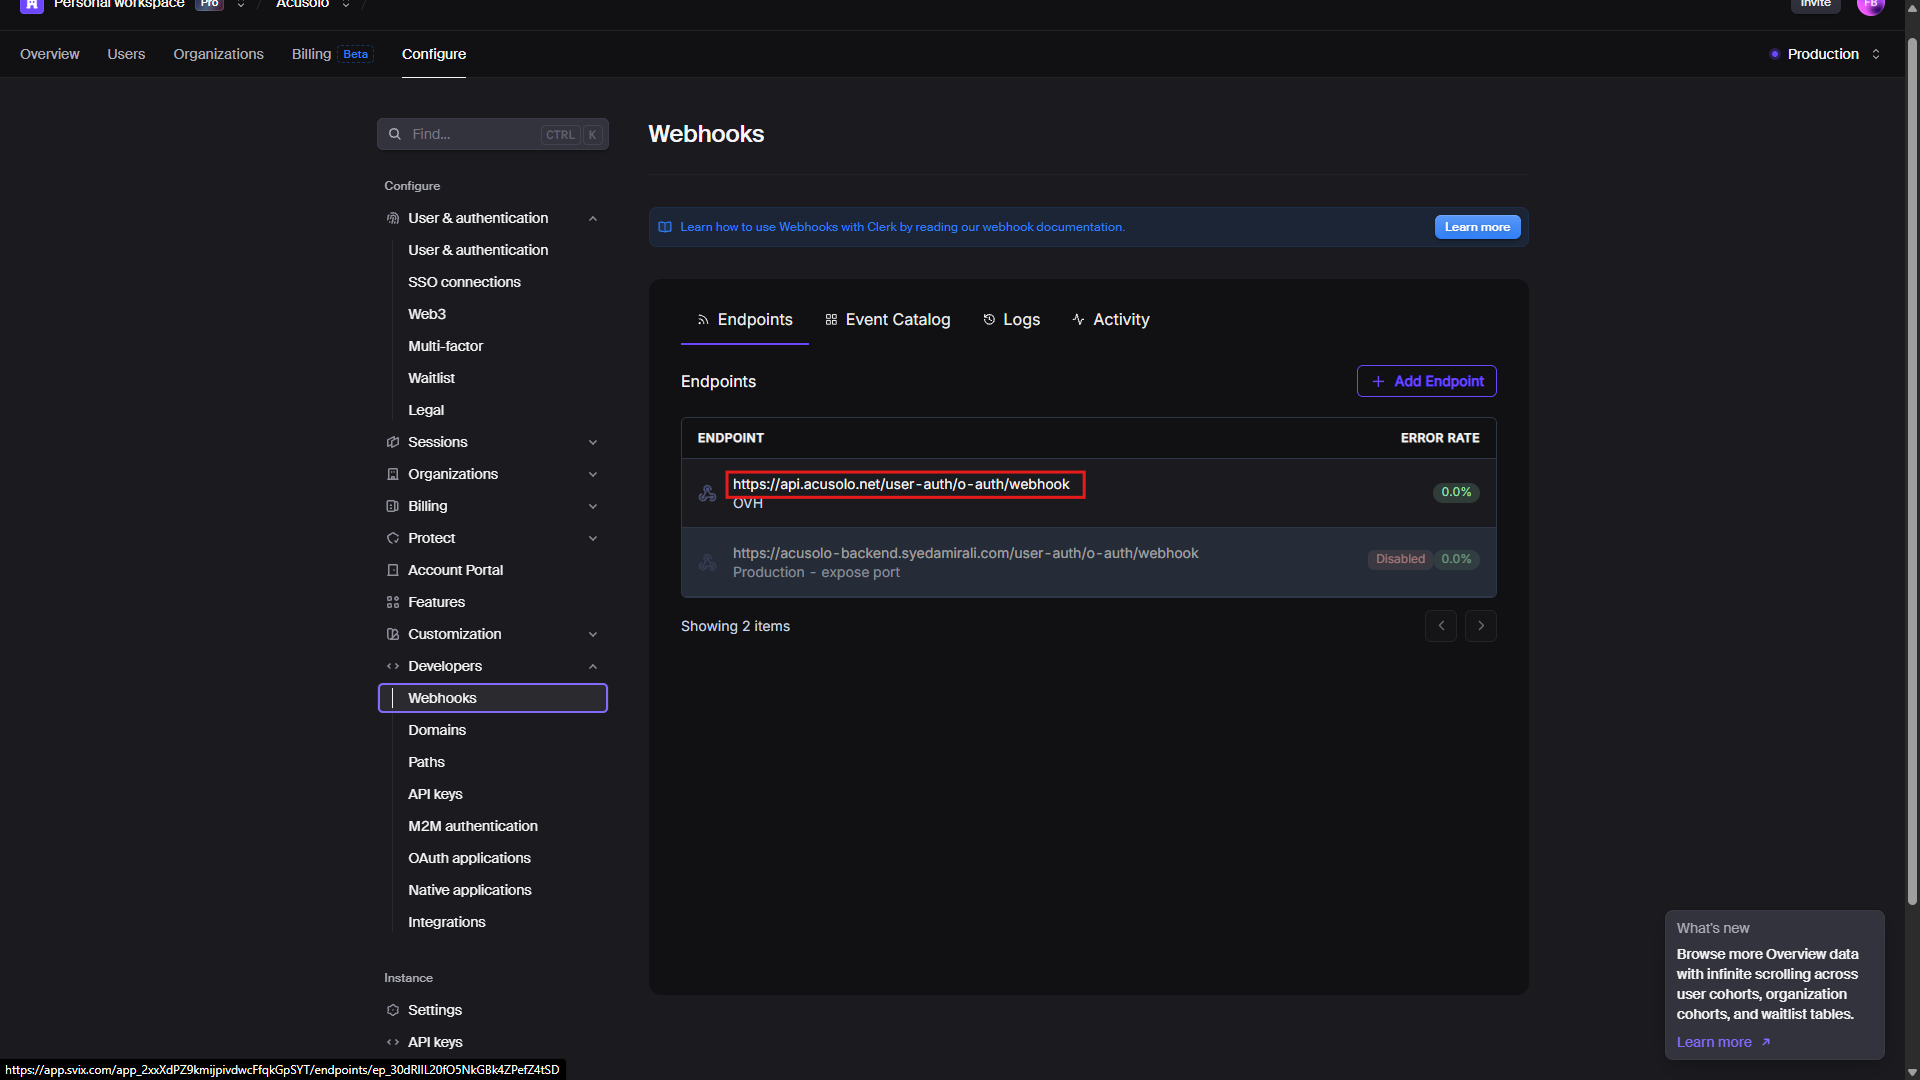Click the Developers code brackets icon
This screenshot has height=1080, width=1920.
click(393, 666)
